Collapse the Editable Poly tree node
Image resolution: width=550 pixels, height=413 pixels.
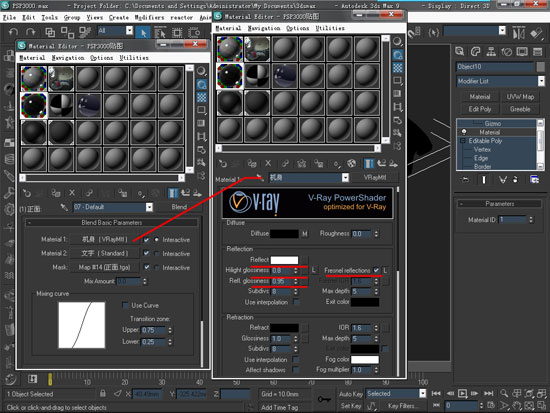[463, 141]
